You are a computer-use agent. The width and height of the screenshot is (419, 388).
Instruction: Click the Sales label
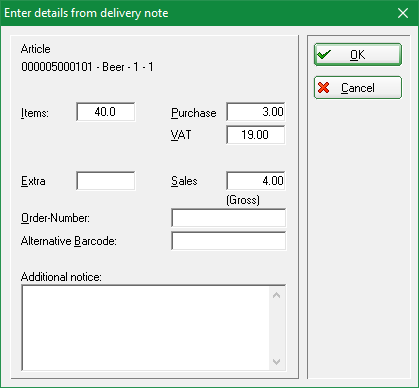coord(184,181)
